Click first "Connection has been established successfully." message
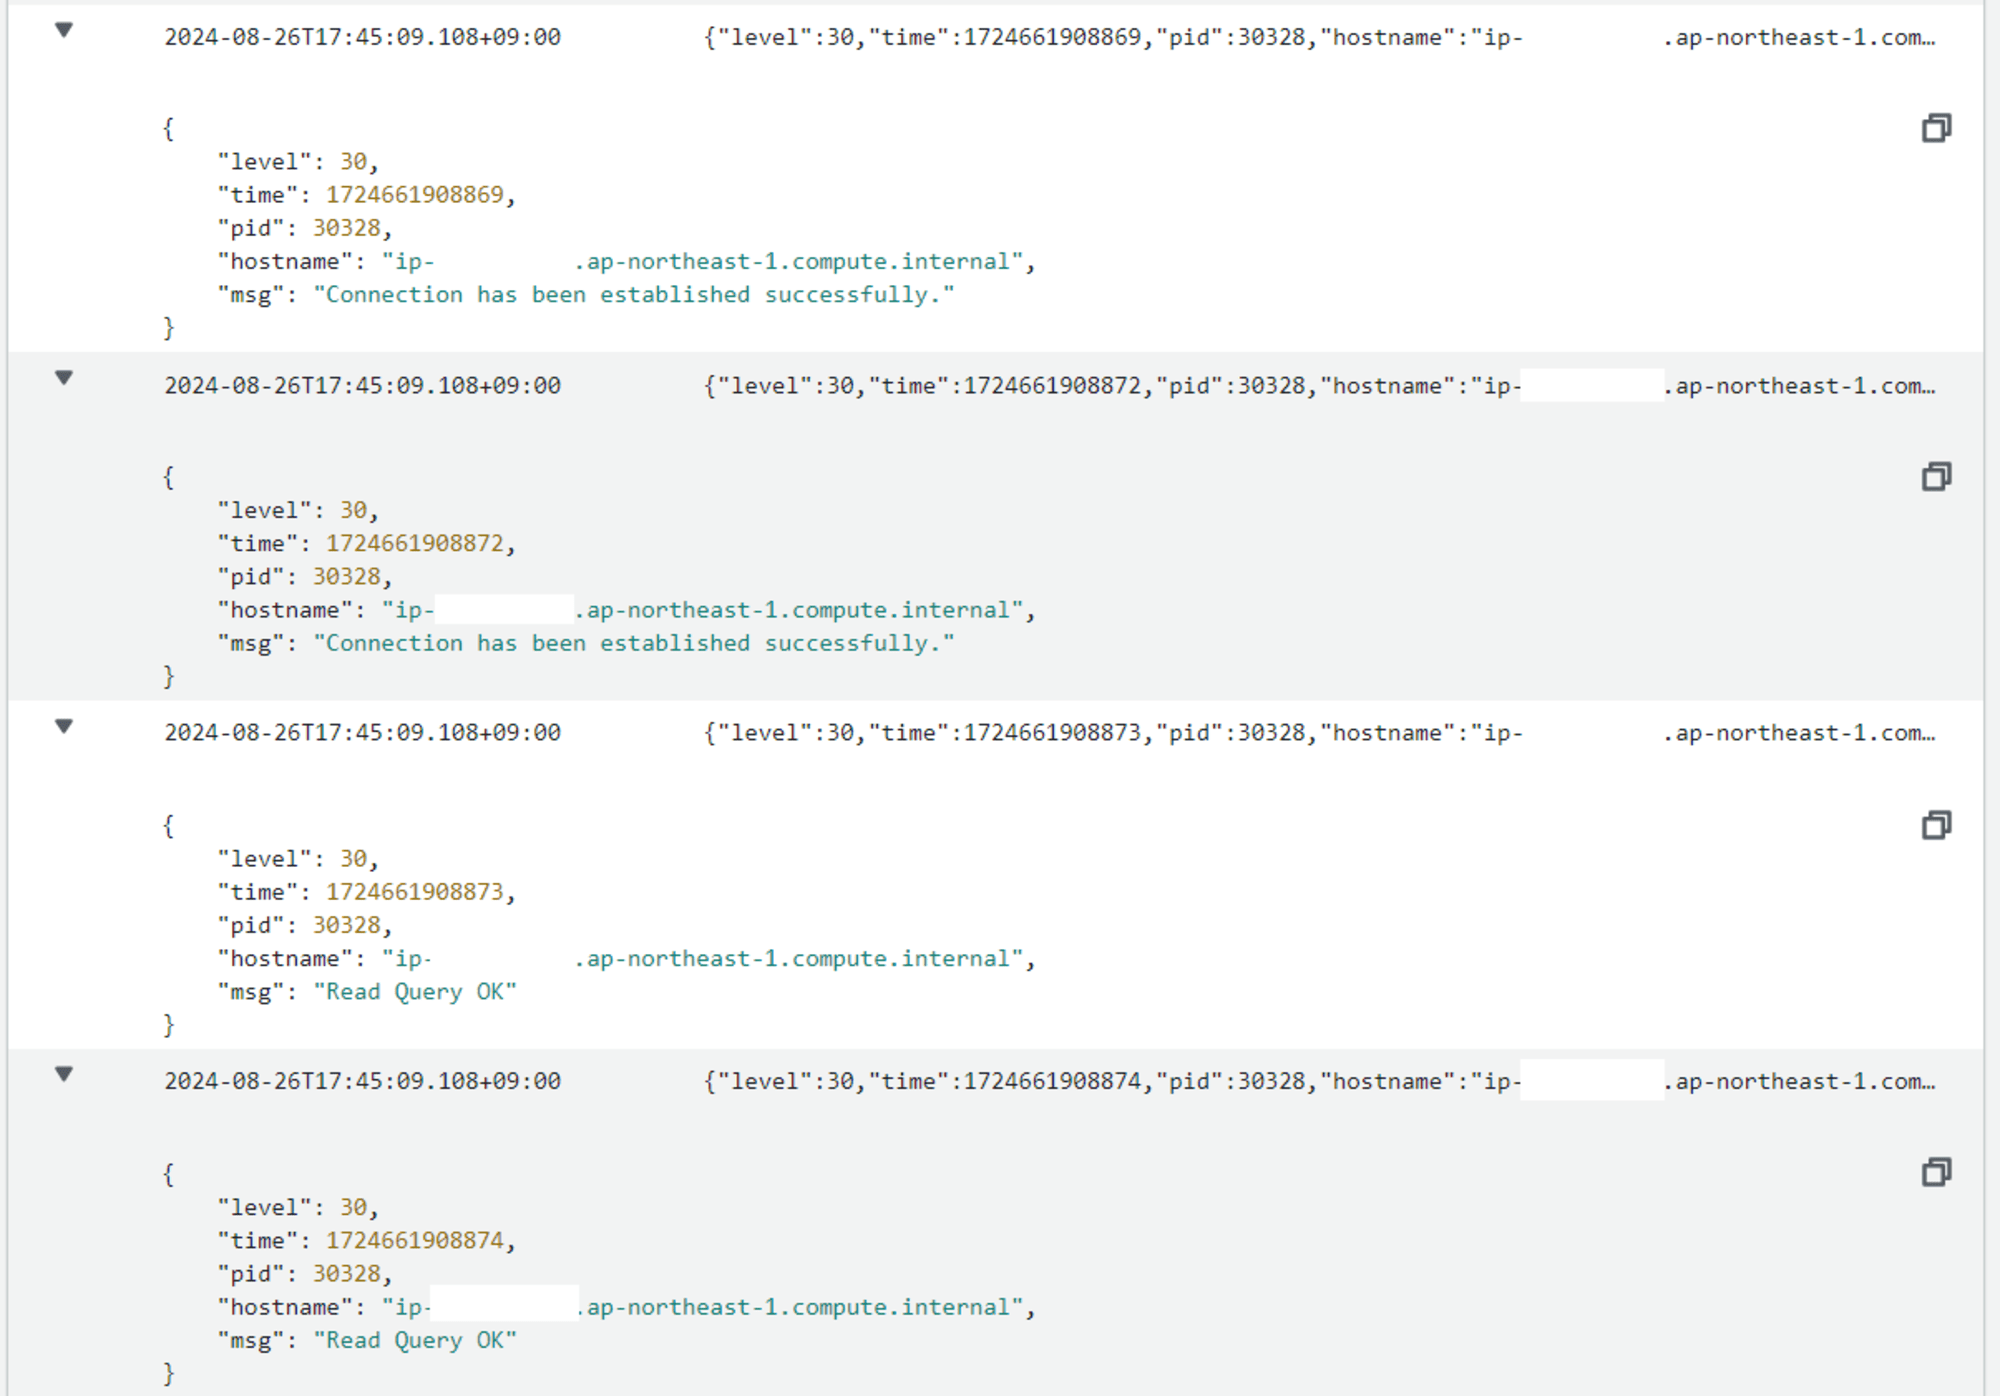This screenshot has width=2000, height=1396. point(634,295)
